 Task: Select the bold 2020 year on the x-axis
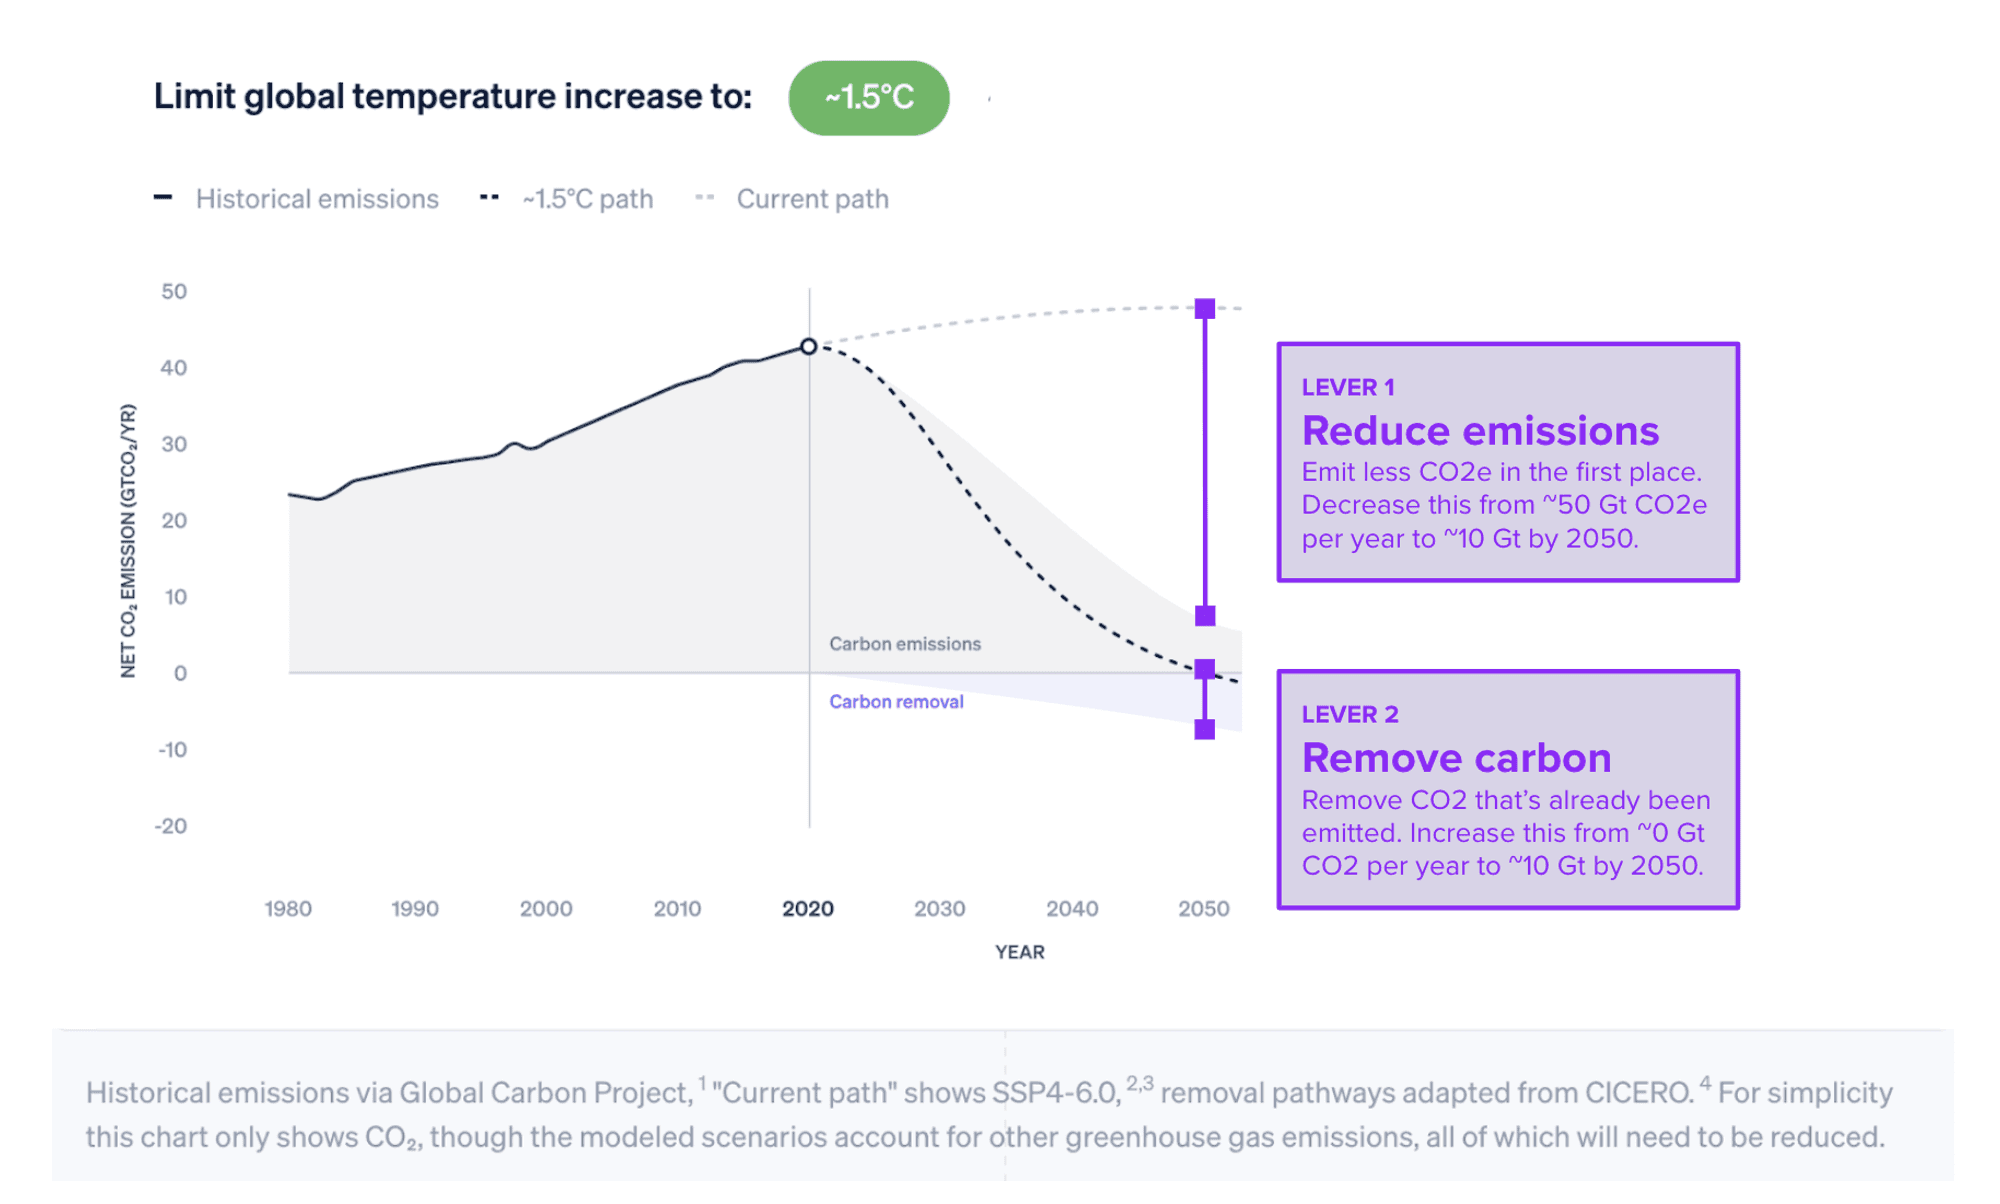(807, 909)
